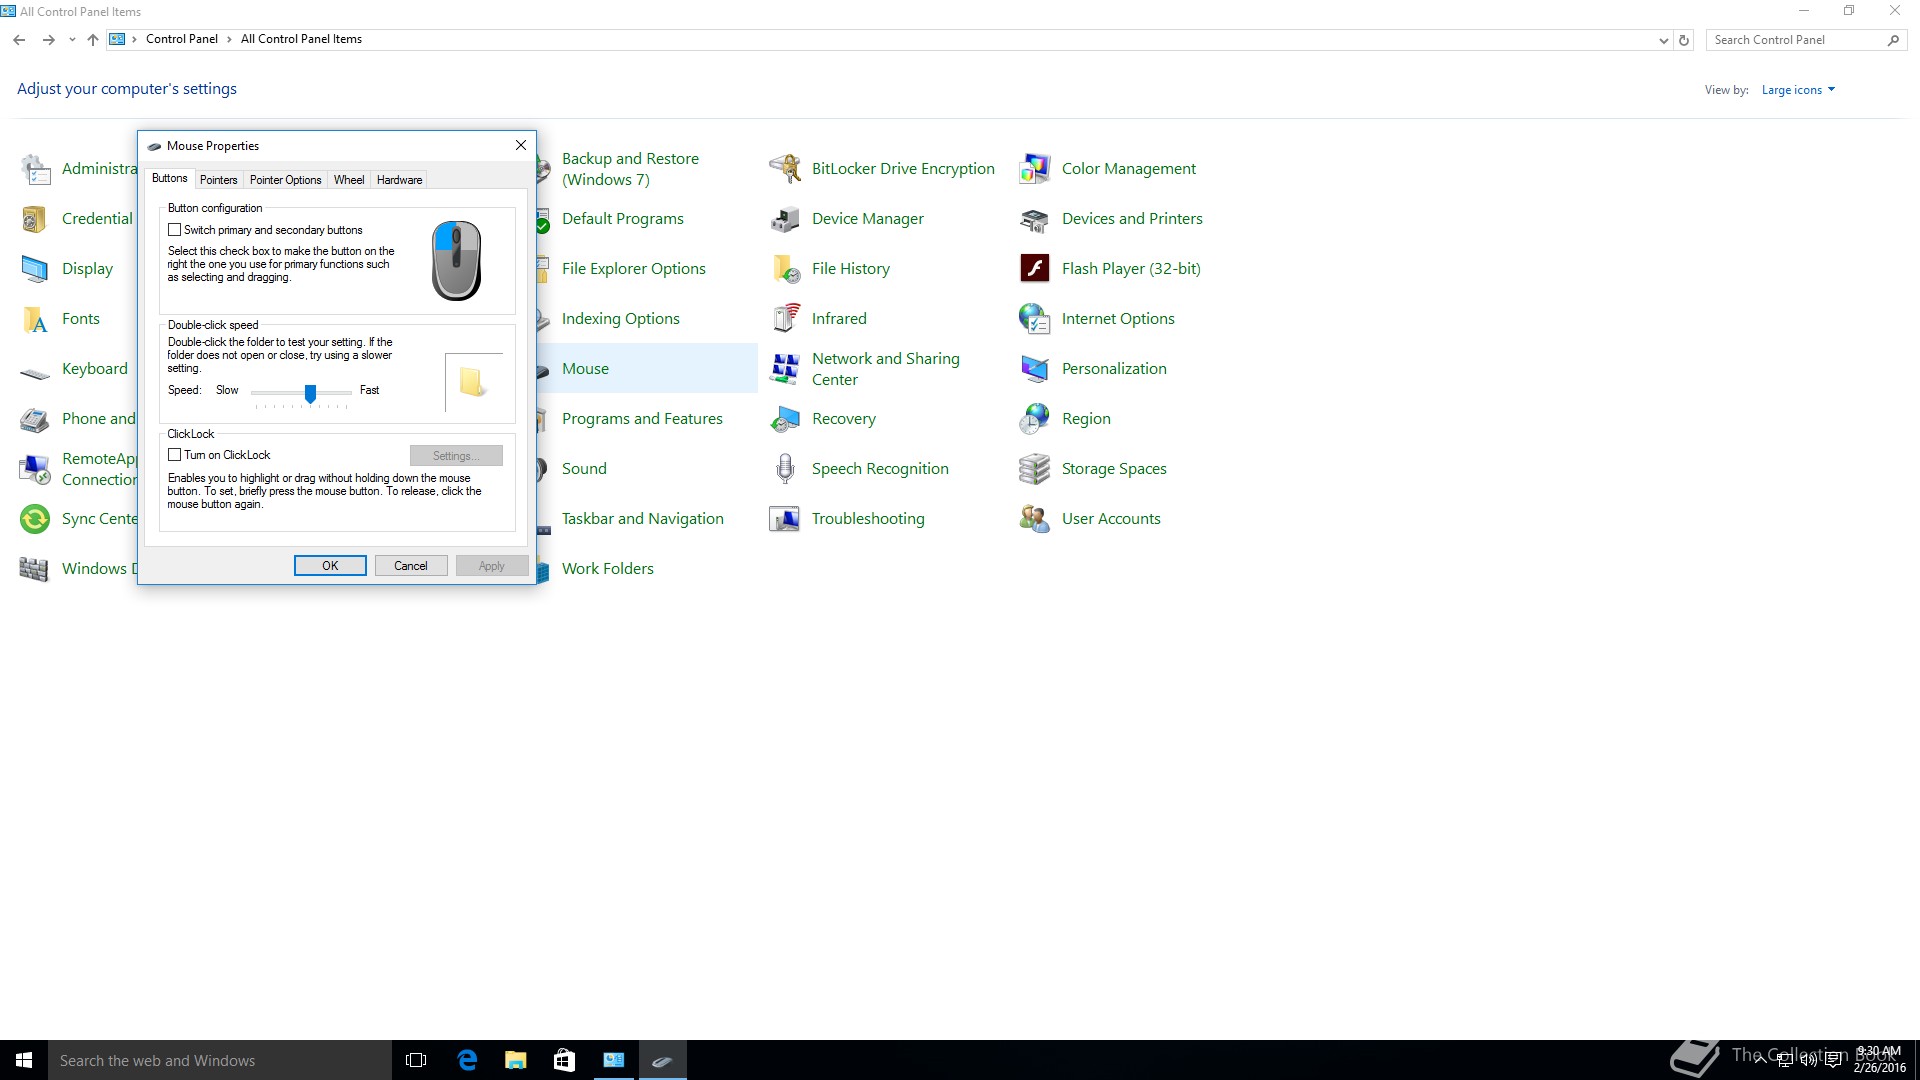Close the Mouse Properties dialog
This screenshot has height=1080, width=1920.
pyautogui.click(x=521, y=145)
